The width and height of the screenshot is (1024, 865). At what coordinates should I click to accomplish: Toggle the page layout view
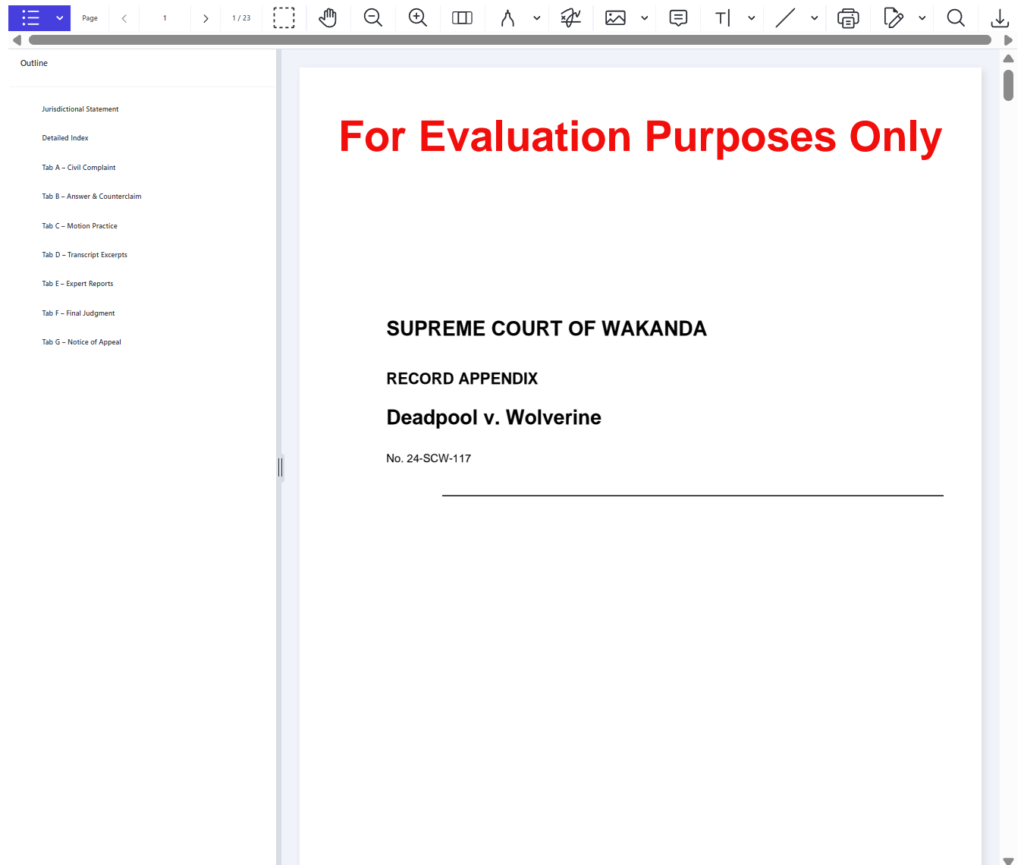pos(462,18)
